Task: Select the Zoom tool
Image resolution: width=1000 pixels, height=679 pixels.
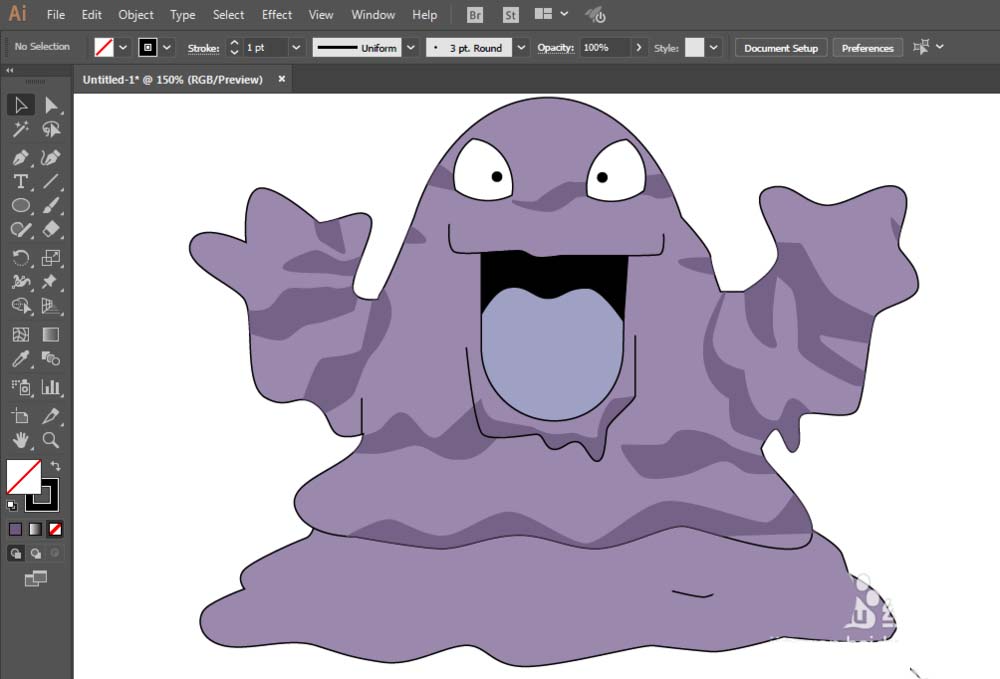Action: pos(51,439)
